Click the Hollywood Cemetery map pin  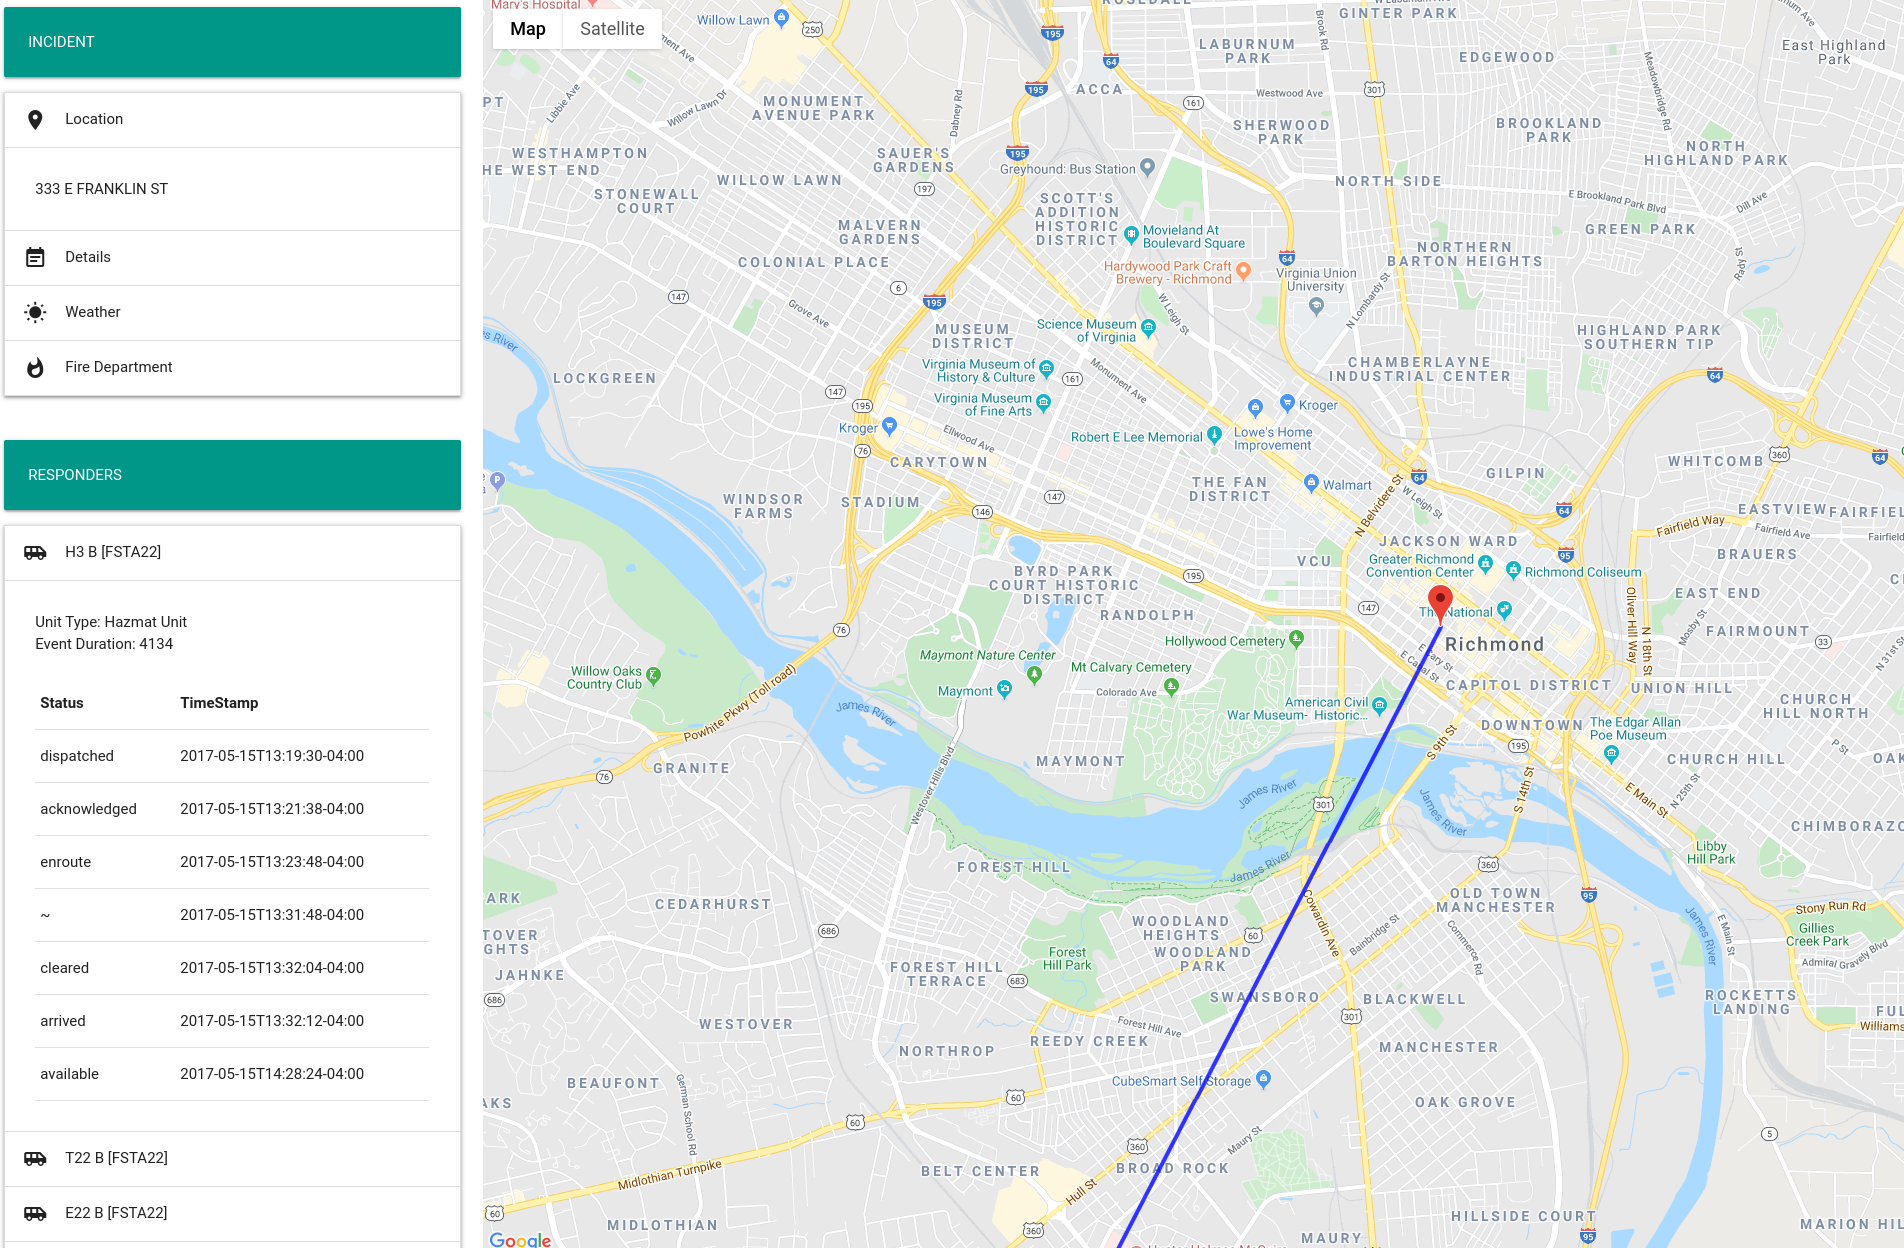[x=1296, y=637]
